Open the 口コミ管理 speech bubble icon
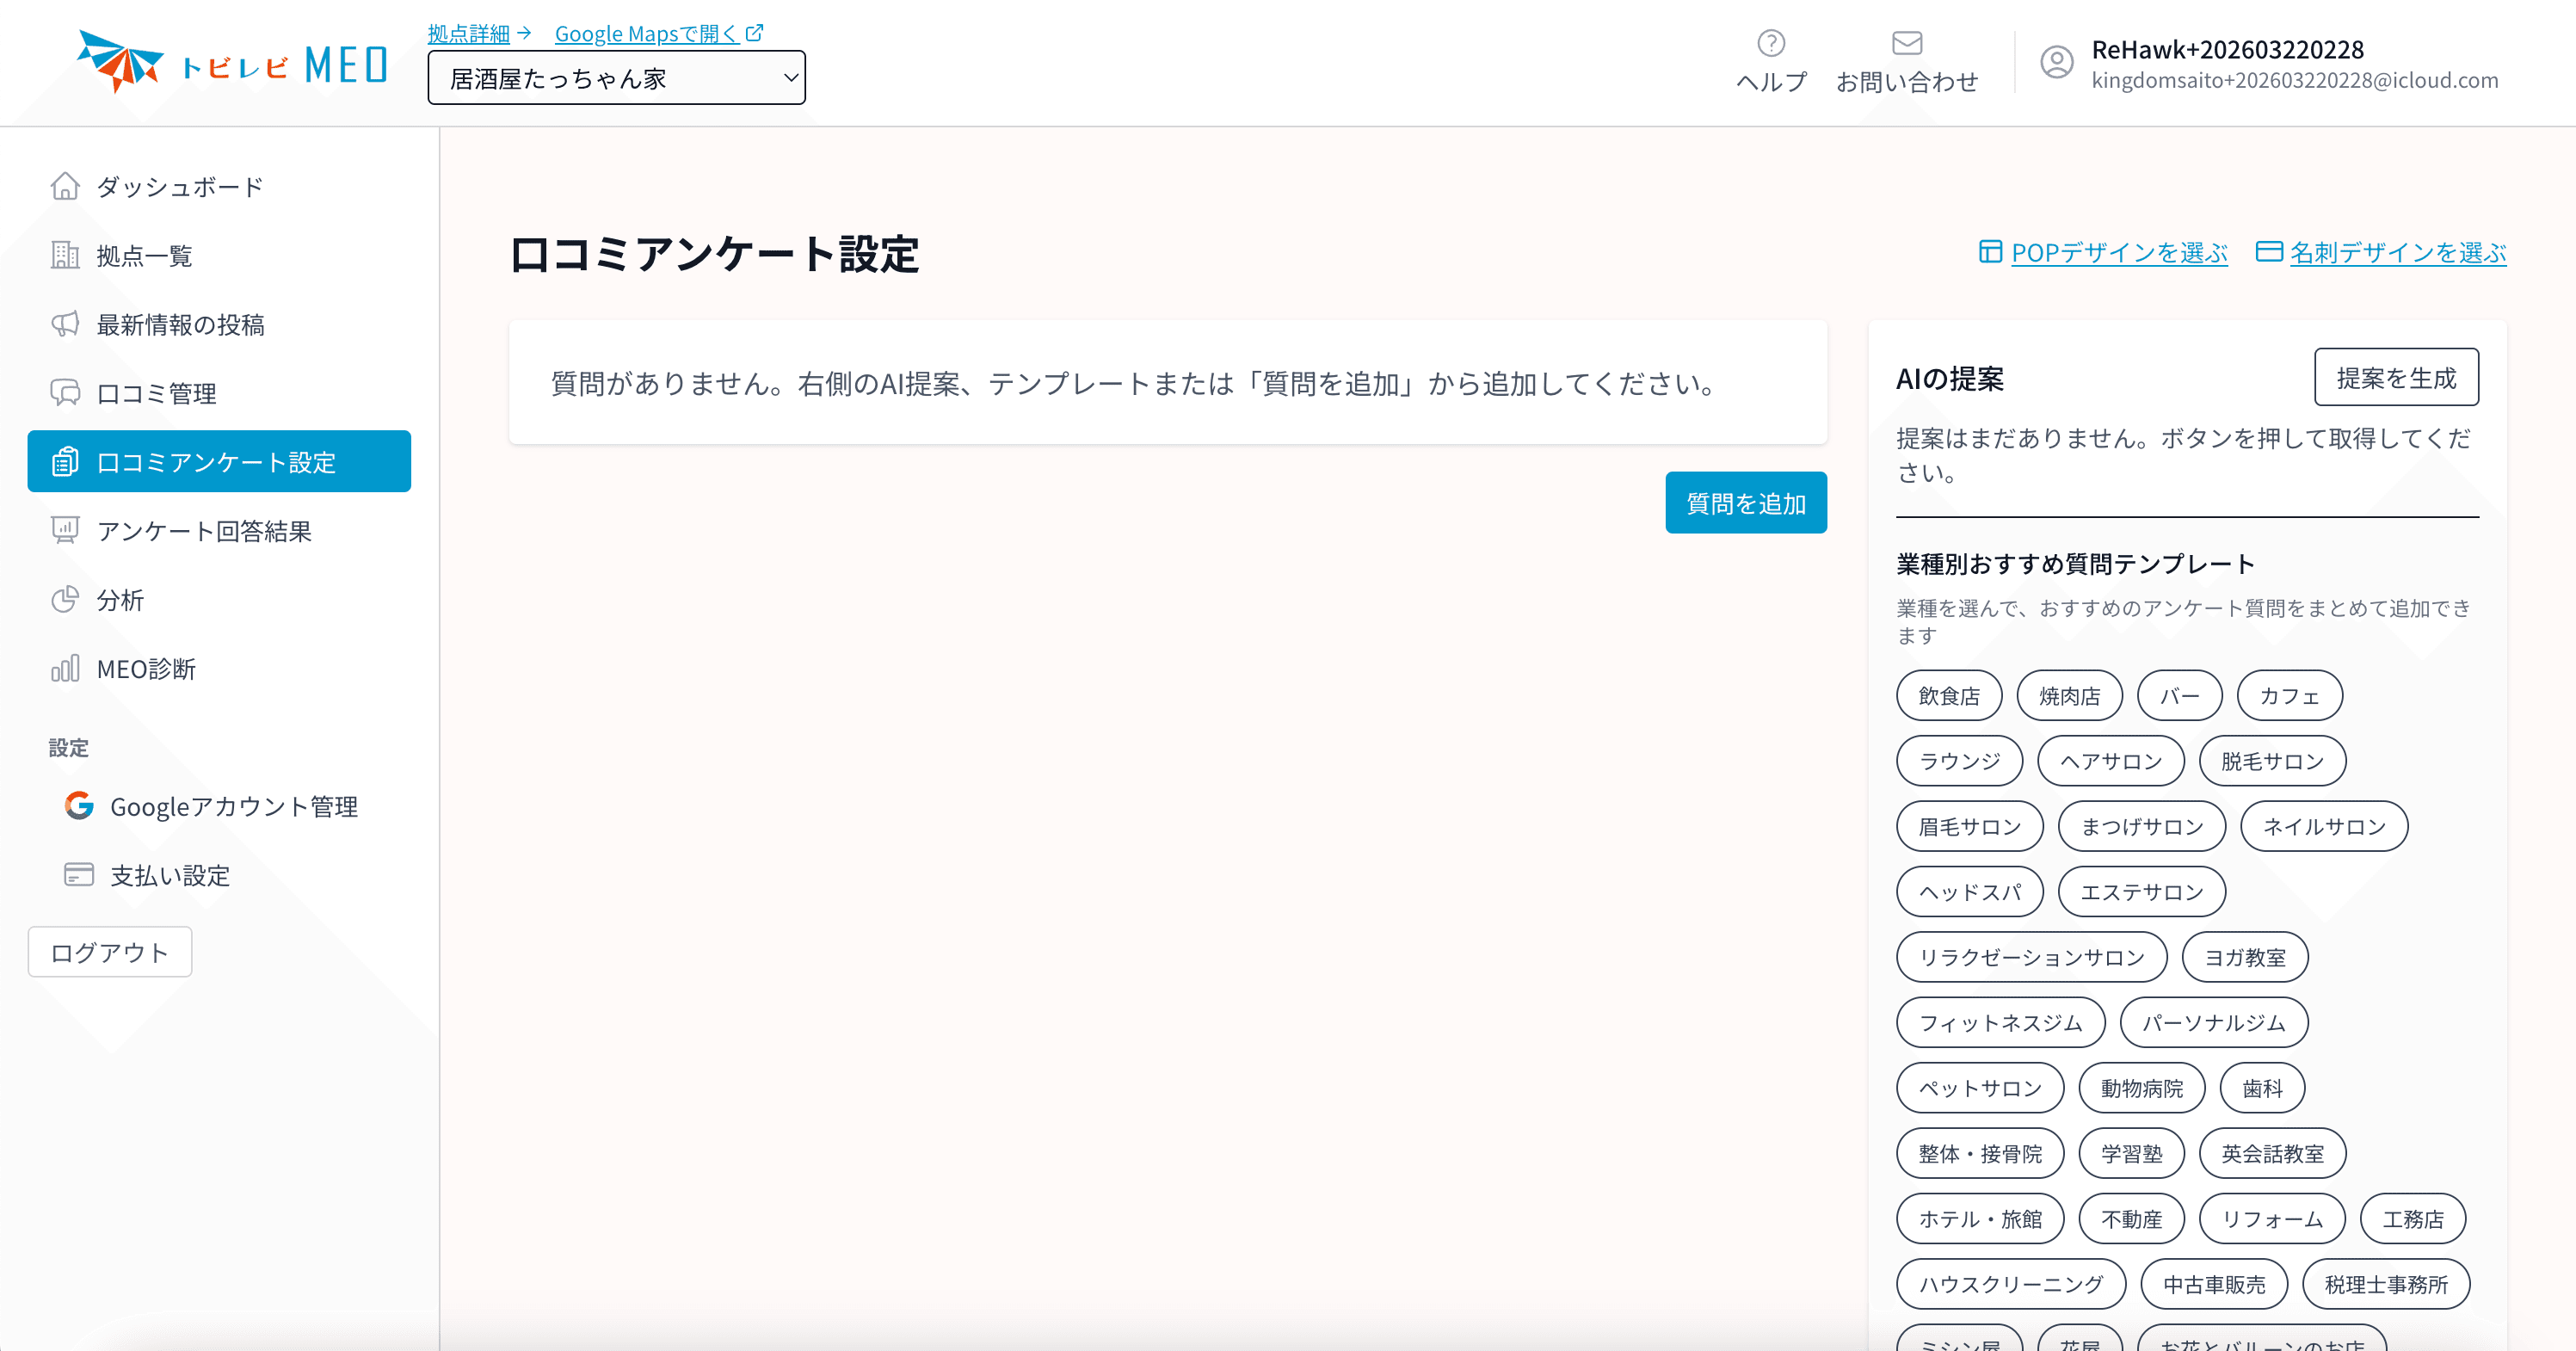The width and height of the screenshot is (2576, 1351). click(x=65, y=393)
